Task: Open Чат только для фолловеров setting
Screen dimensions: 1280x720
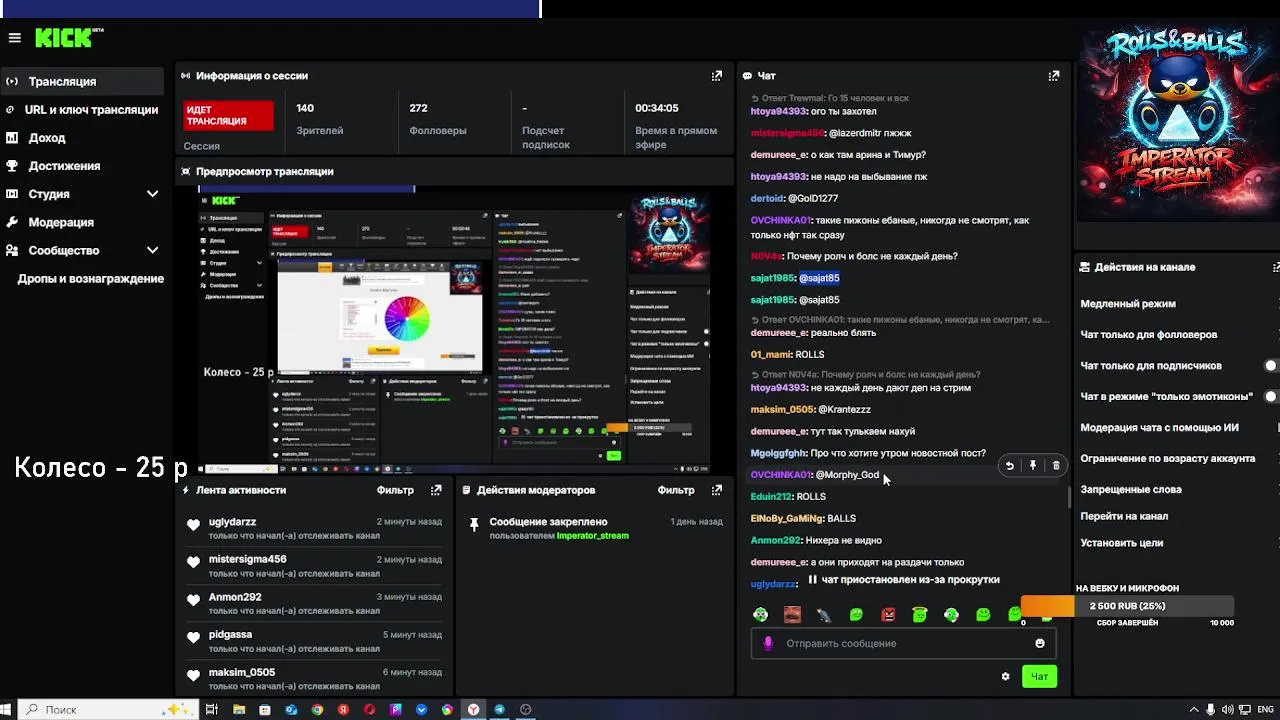Action: pos(1148,334)
